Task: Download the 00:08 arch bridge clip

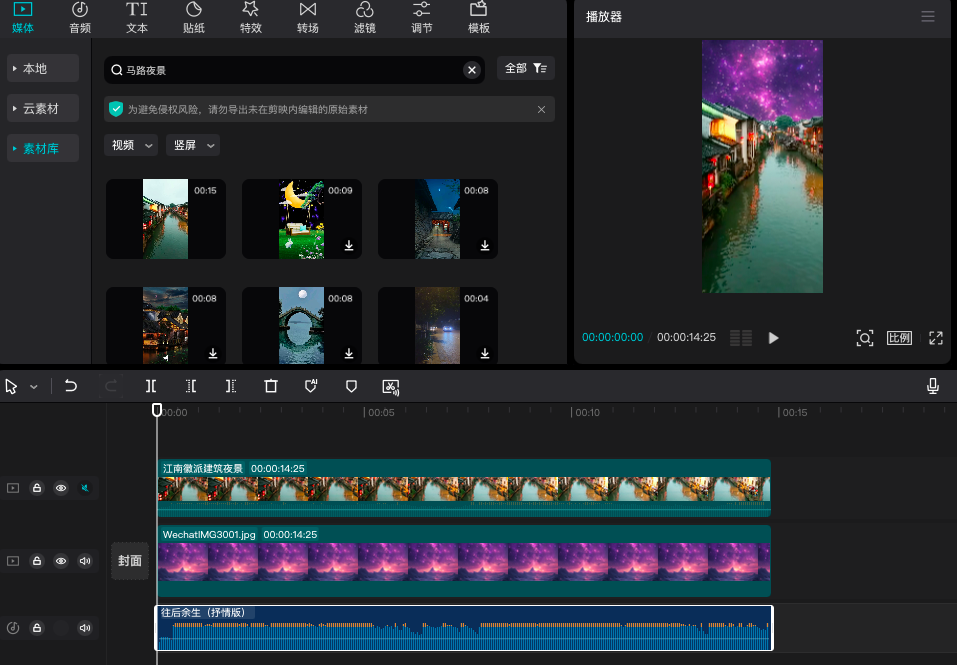Action: click(x=348, y=353)
